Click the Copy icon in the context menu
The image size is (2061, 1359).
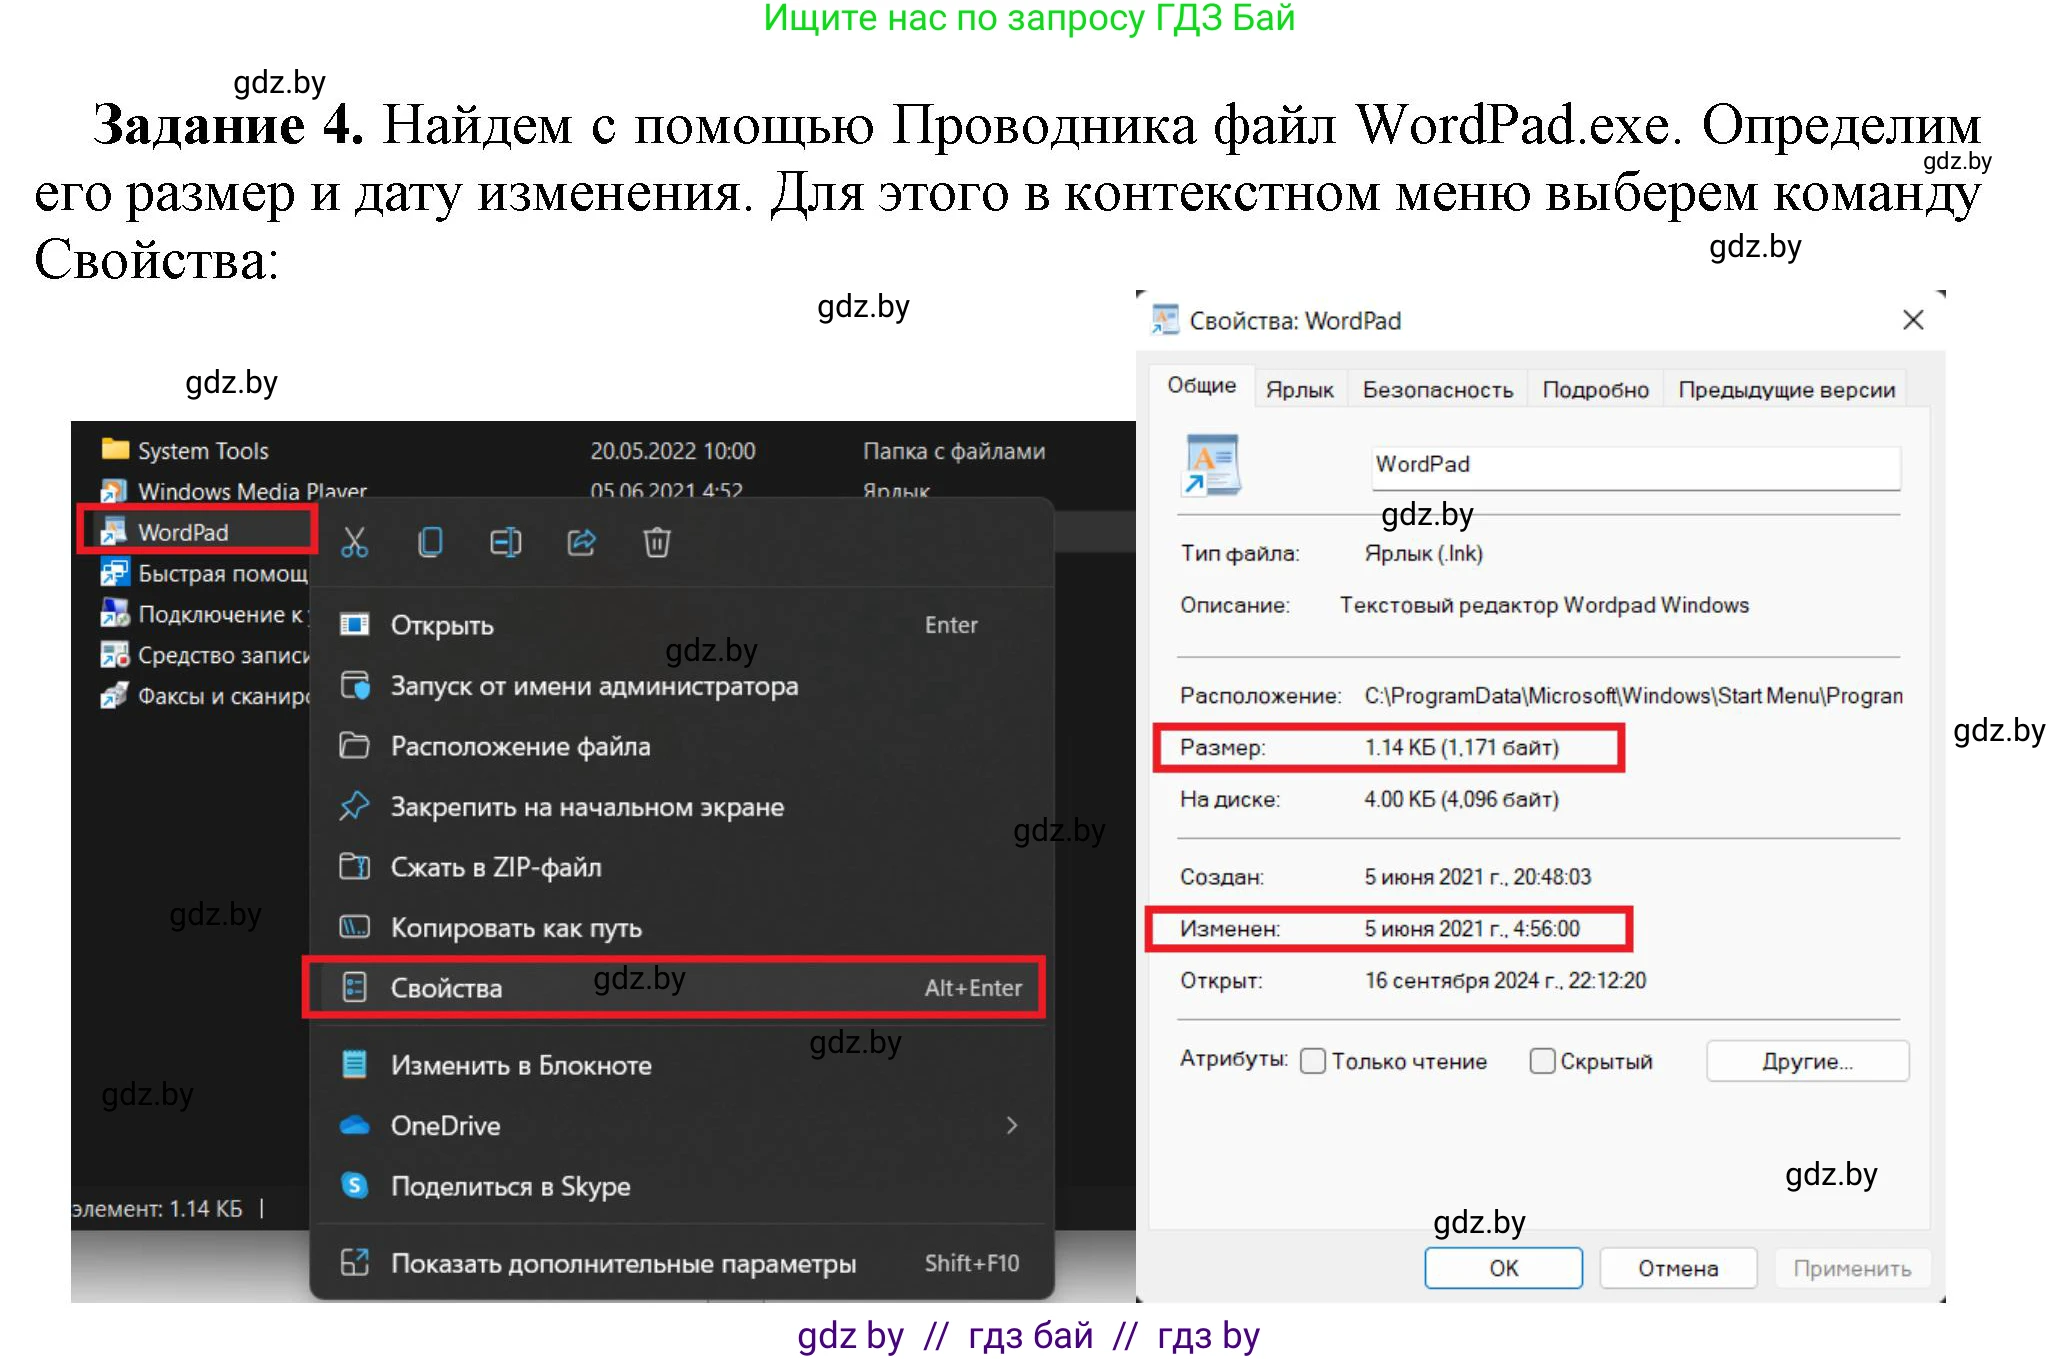coord(430,543)
